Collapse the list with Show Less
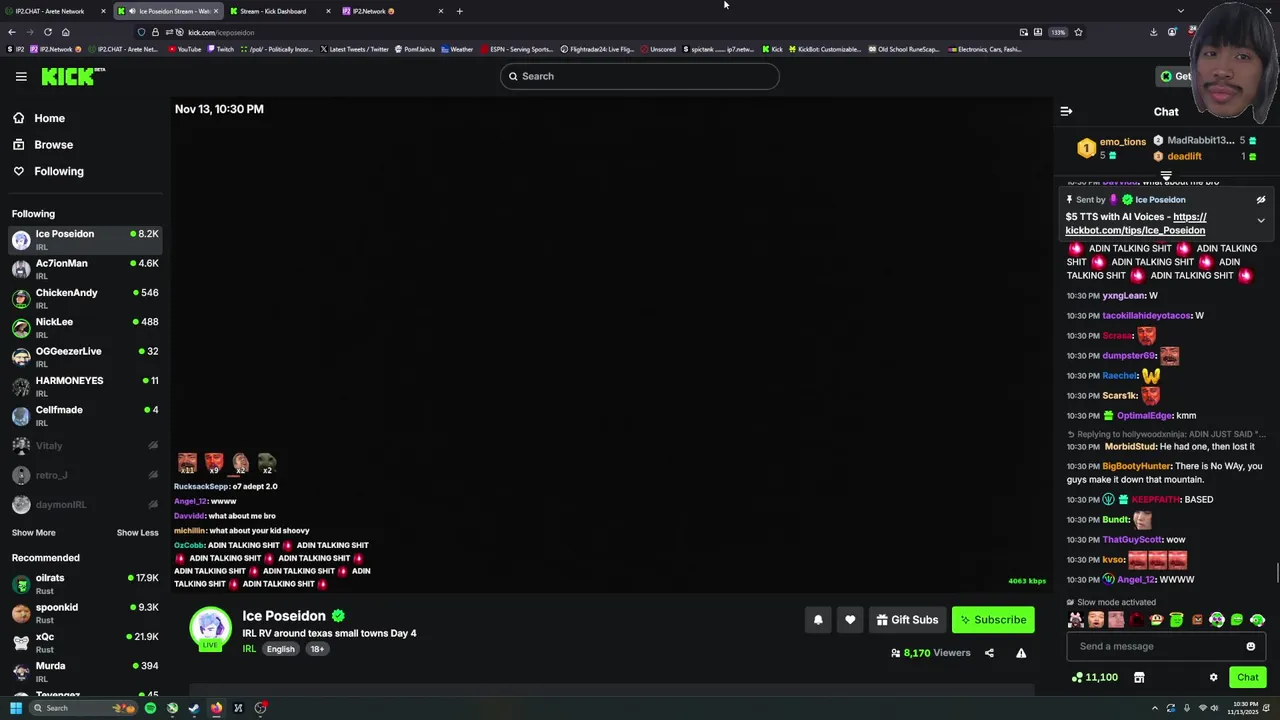The height and width of the screenshot is (720, 1280). [137, 533]
